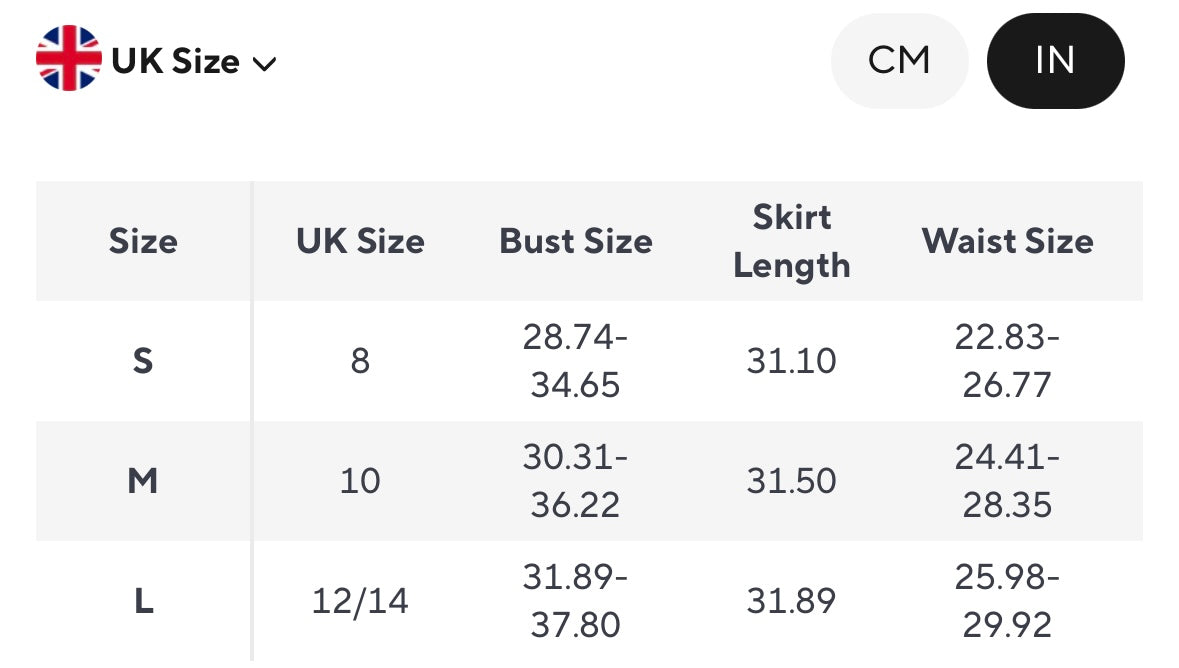Screen dimensions: 1179x668
Task: Open the UK Size region selector
Action: [x=176, y=62]
